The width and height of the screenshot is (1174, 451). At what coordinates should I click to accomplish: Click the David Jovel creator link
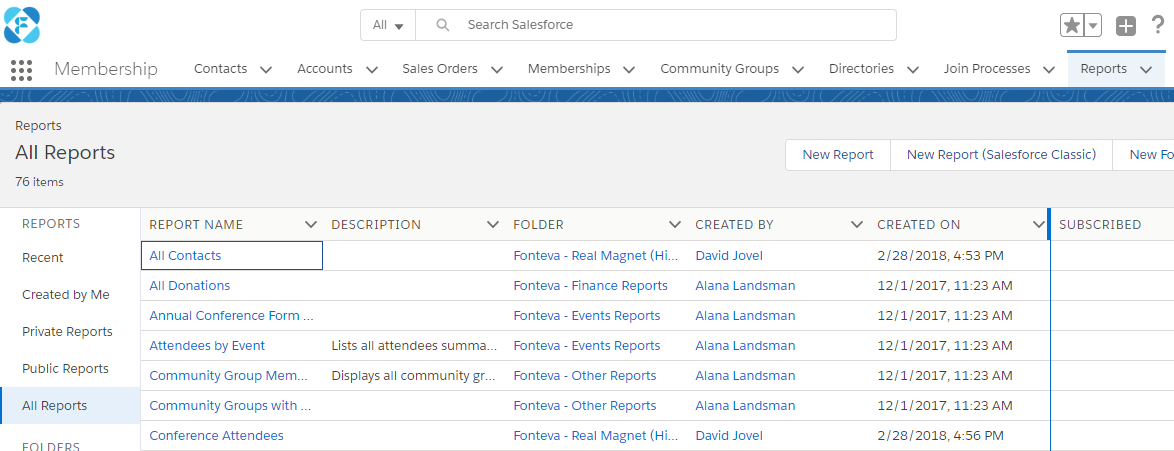pyautogui.click(x=729, y=256)
